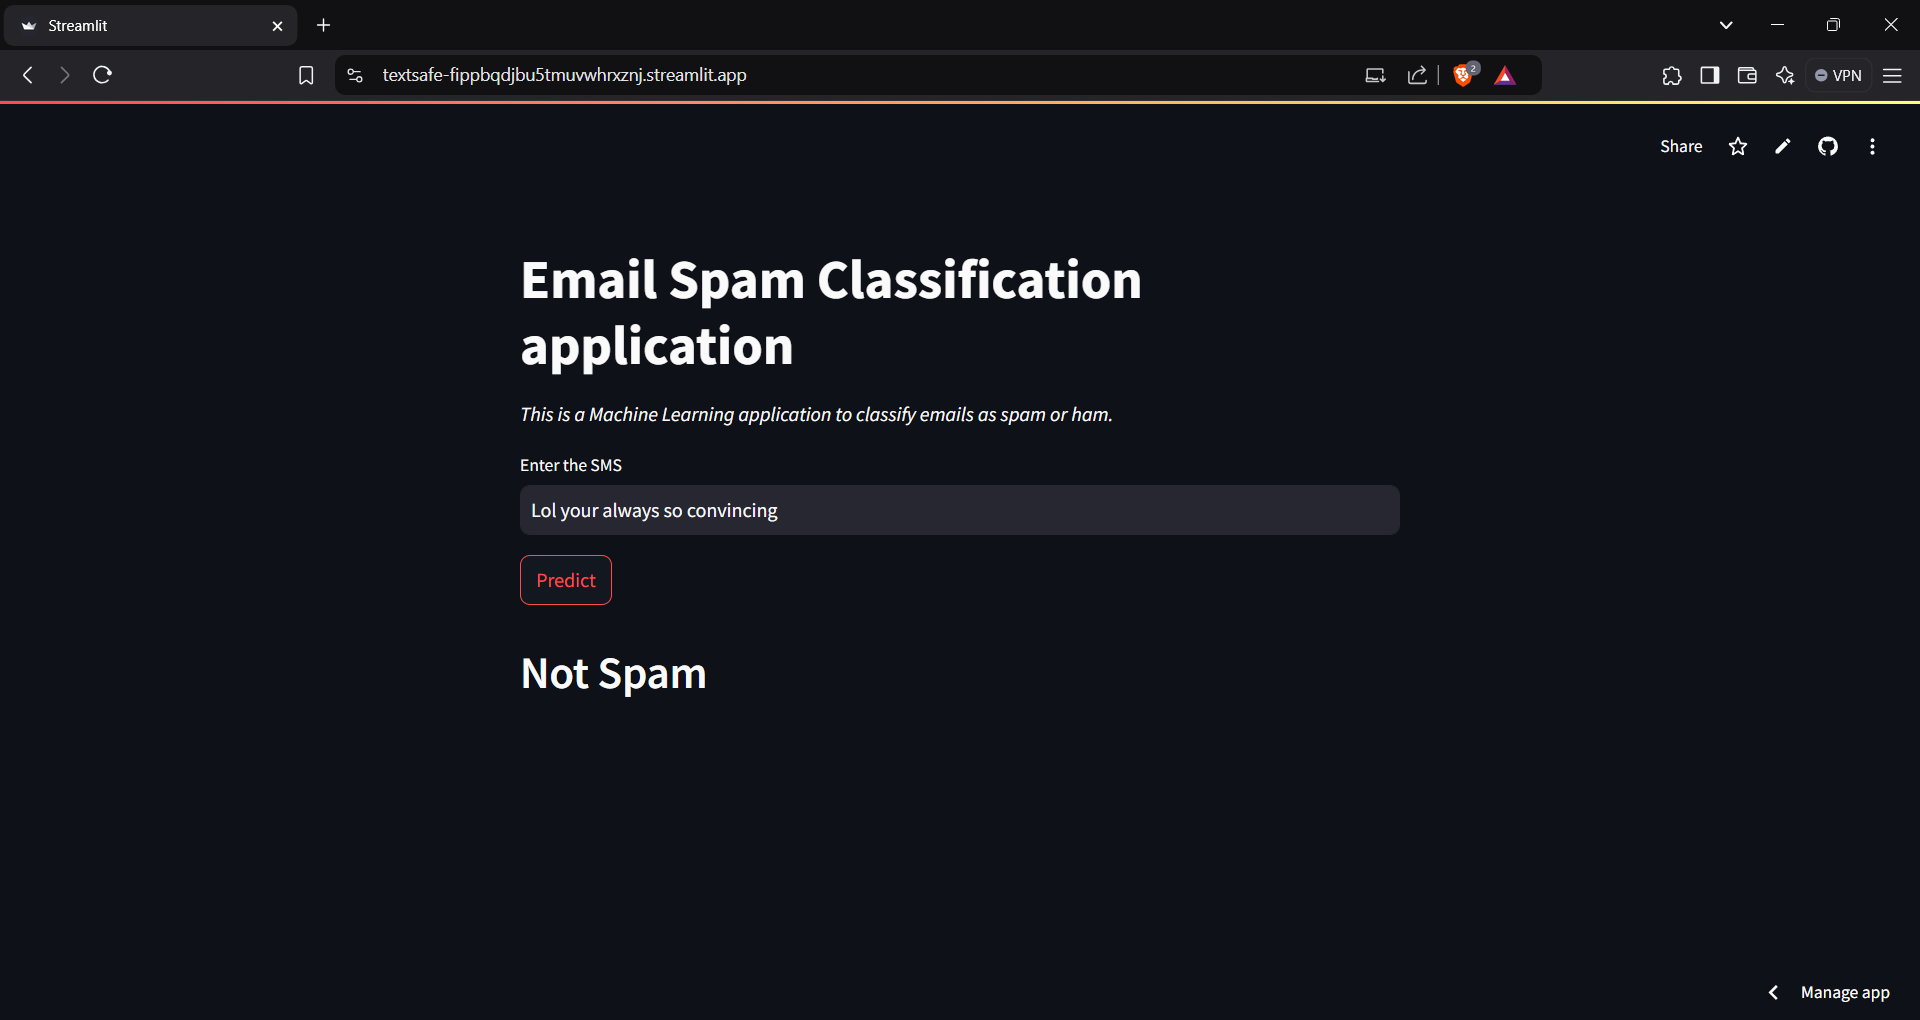Open the Leo AI assistant icon
Image resolution: width=1920 pixels, height=1020 pixels.
1786,75
